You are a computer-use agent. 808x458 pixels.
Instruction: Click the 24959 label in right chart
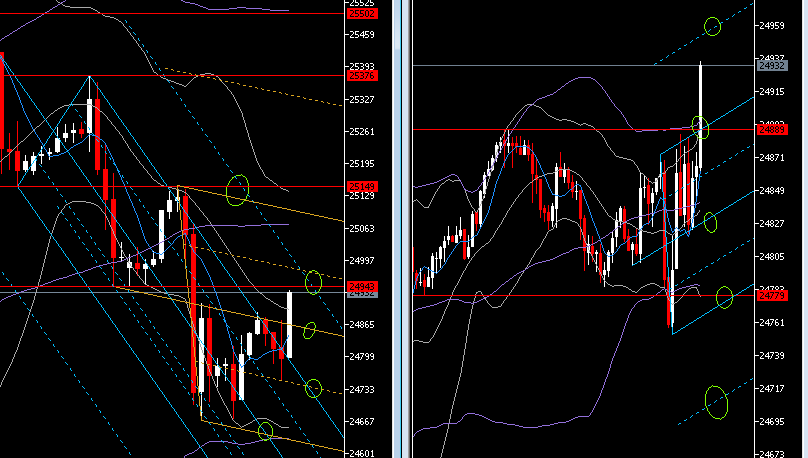point(772,26)
